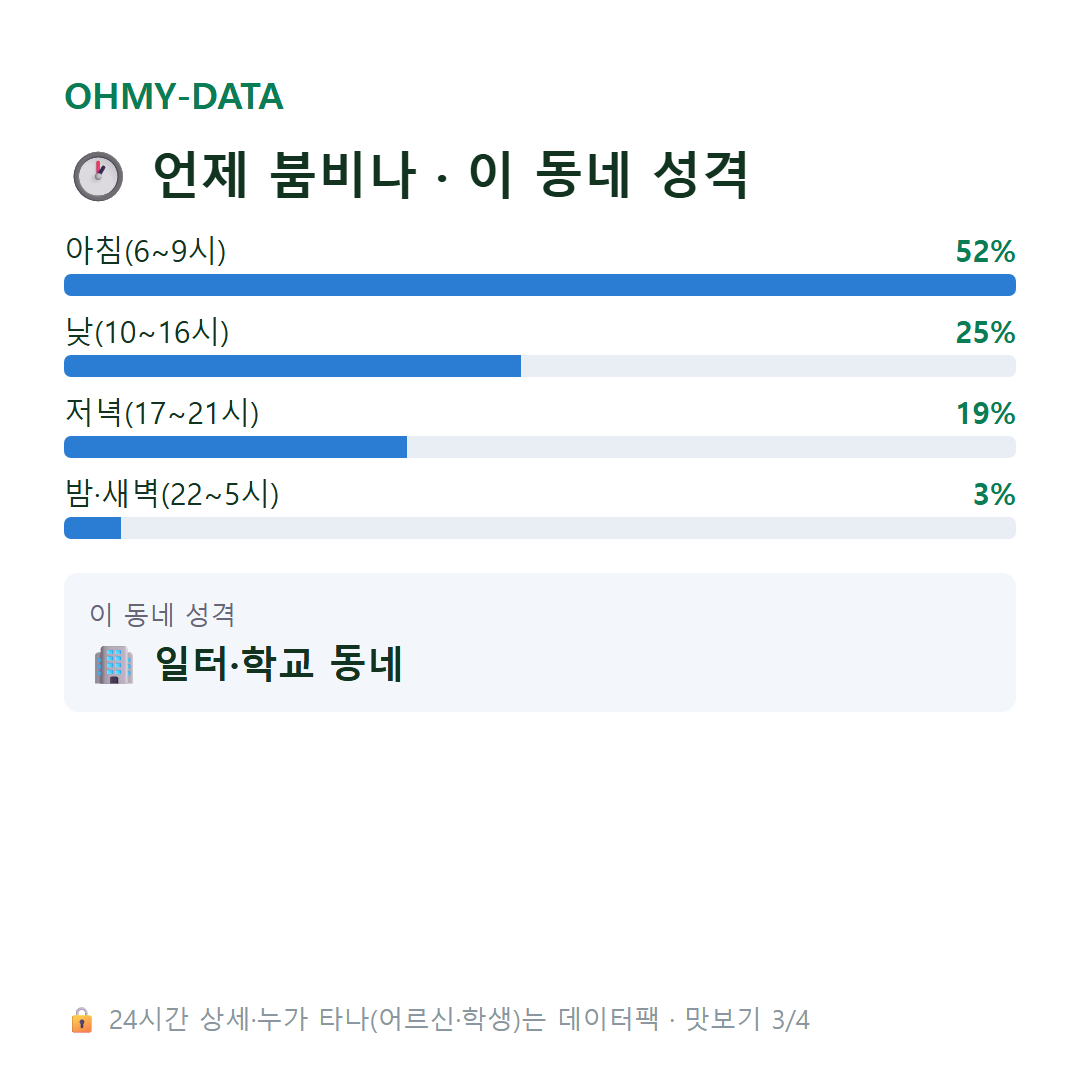Click the 낮(10~16시) label

(x=147, y=331)
